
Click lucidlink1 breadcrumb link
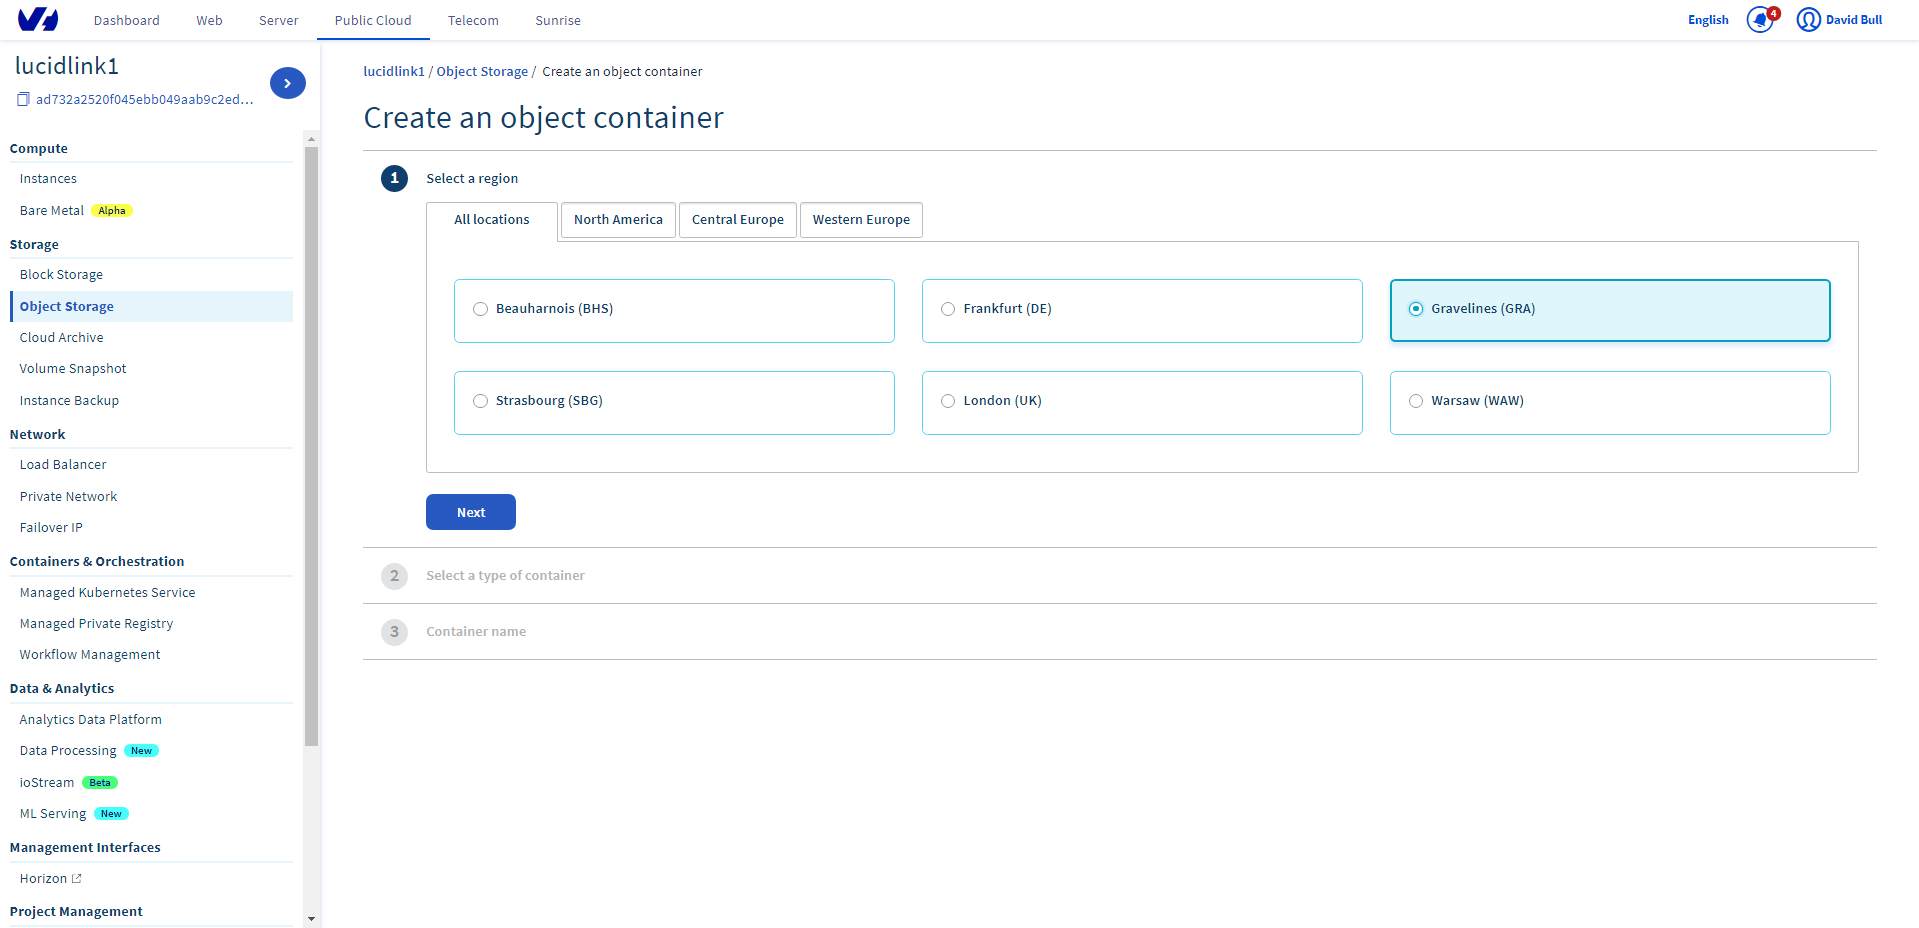pyautogui.click(x=394, y=71)
